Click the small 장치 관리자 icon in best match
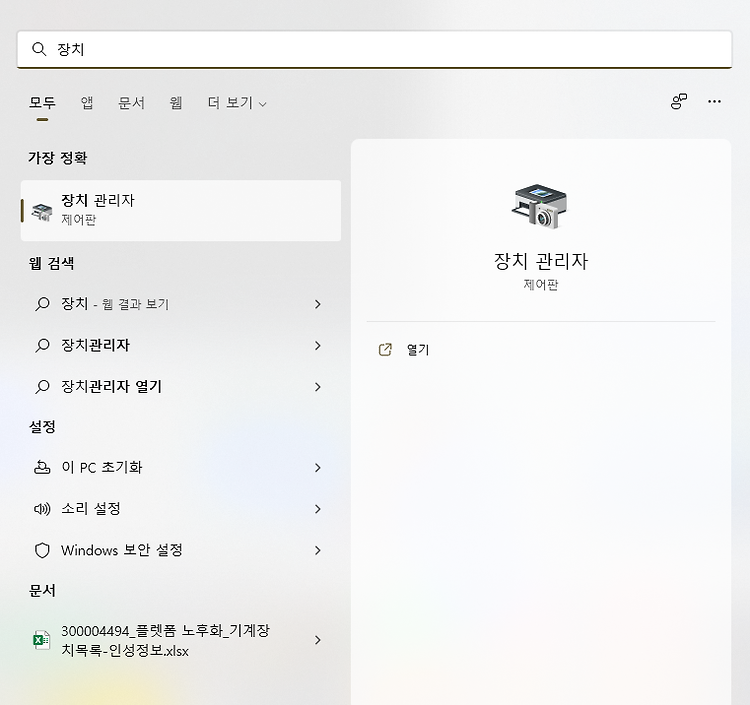The height and width of the screenshot is (705, 750). (42, 212)
